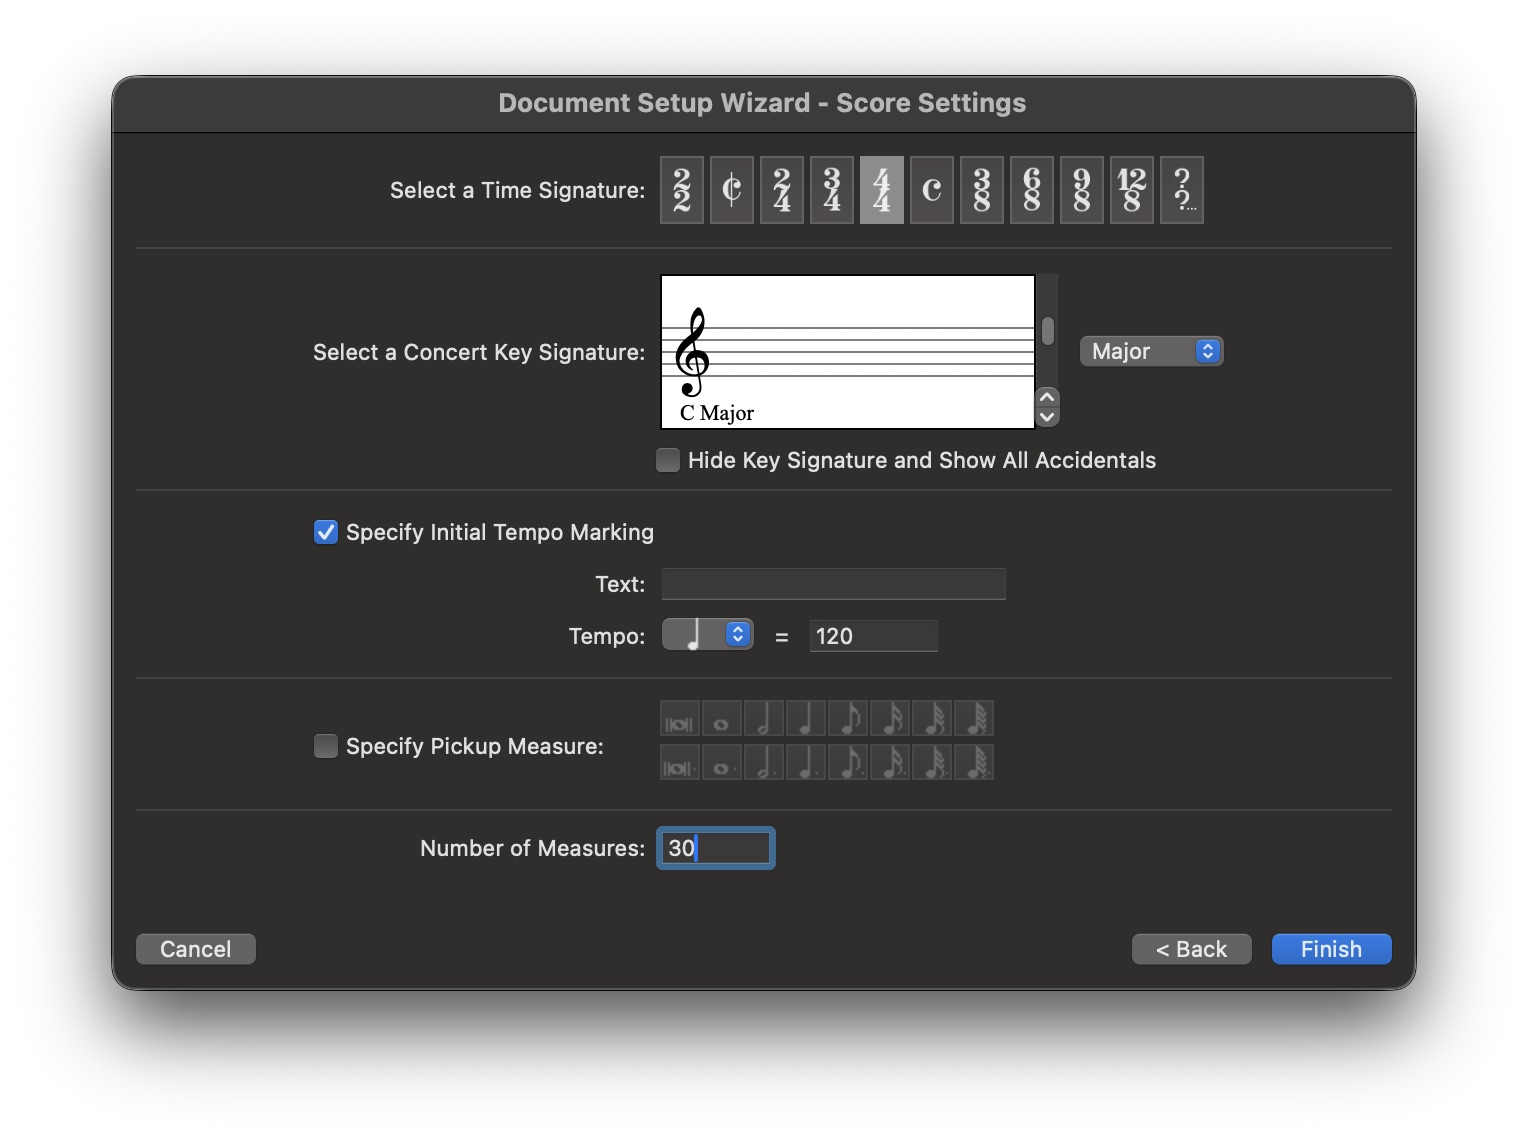The width and height of the screenshot is (1528, 1138).
Task: Pick the common time C signature
Action: [x=931, y=190]
